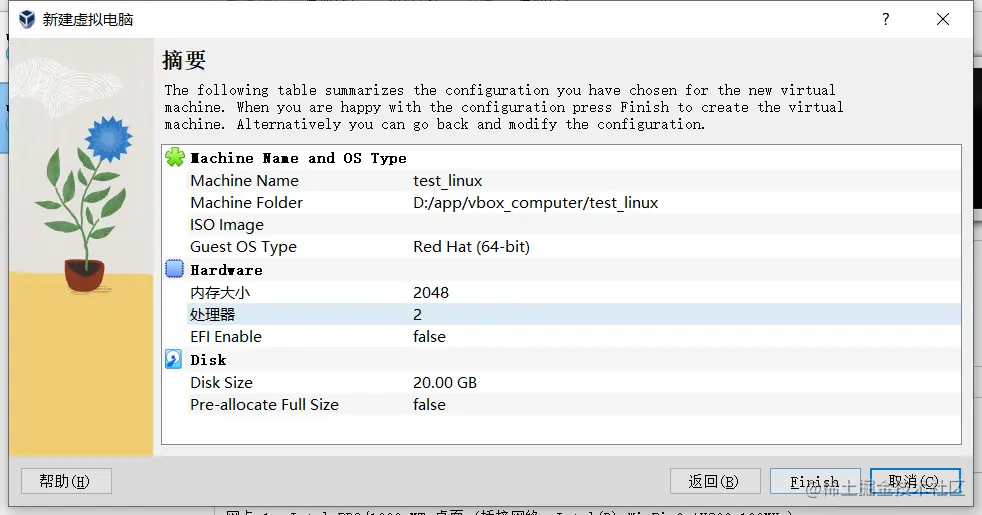Click the VirtualBox cube icon in title bar
This screenshot has width=982, height=515.
point(27,19)
